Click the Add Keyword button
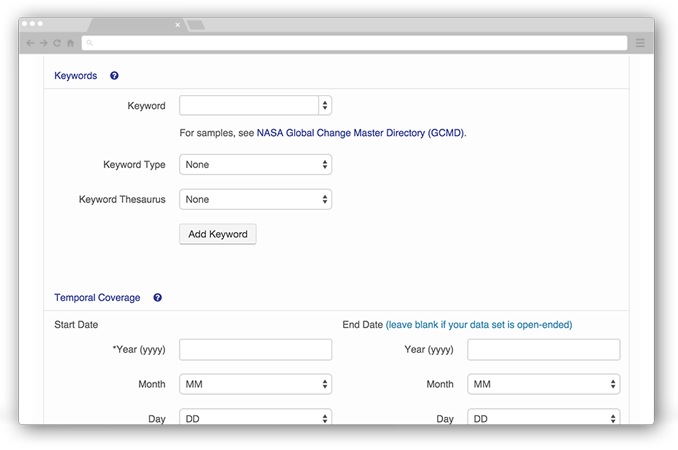Screen dimensions: 678x450 [218, 234]
